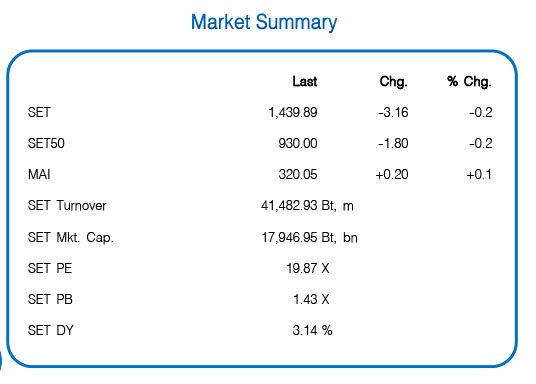536x384 pixels.
Task: Click the SET50 index row label
Action: pos(46,143)
